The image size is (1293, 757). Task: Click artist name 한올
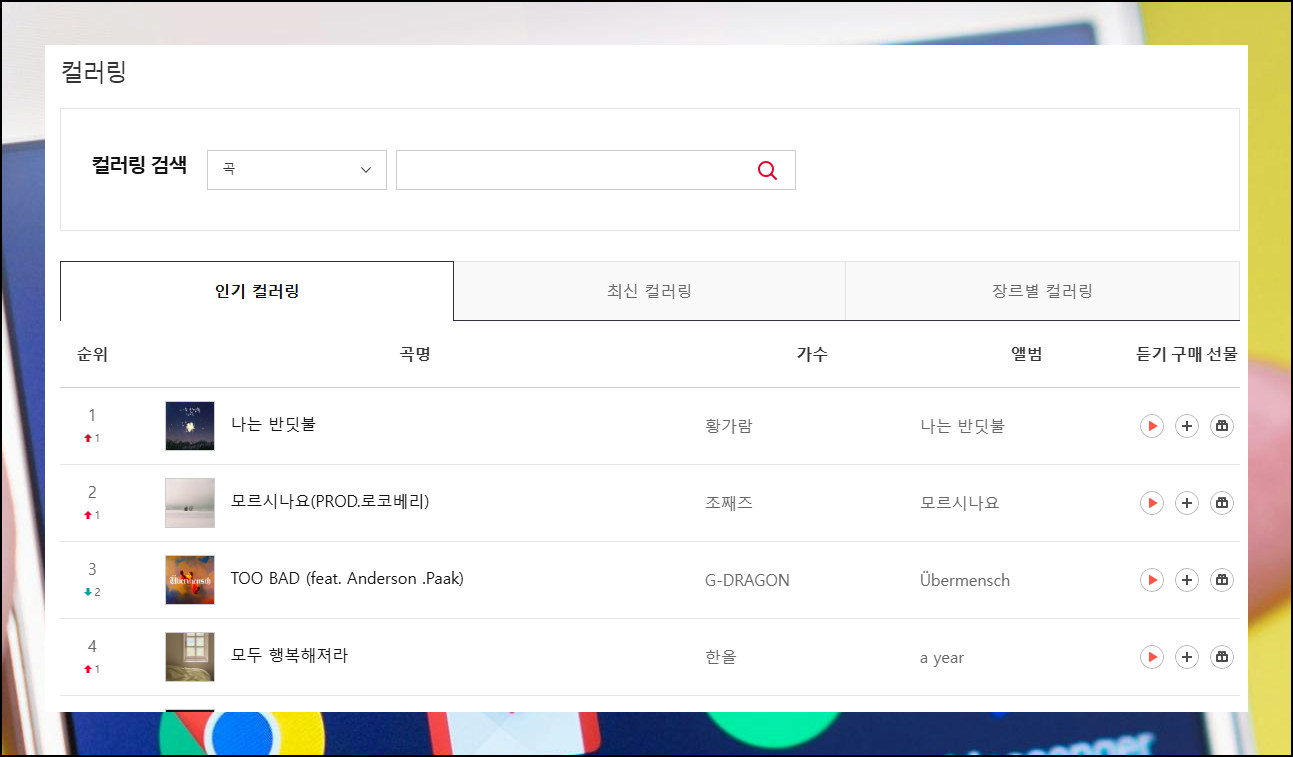(x=721, y=657)
